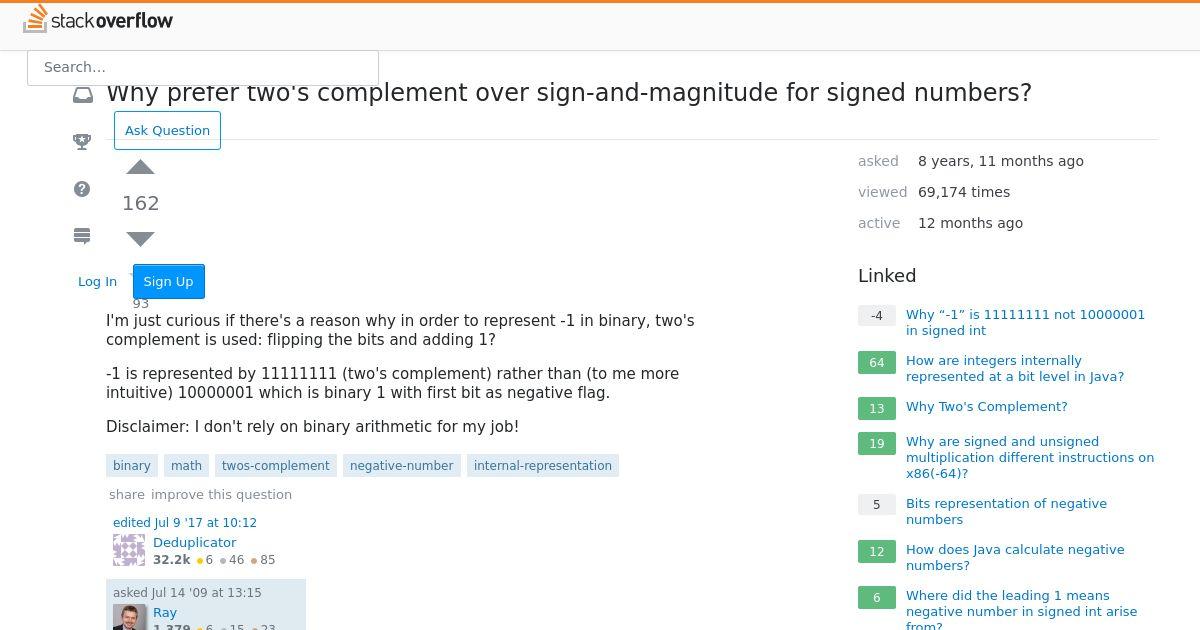Viewport: 1200px width, 630px height.
Task: Open linked question Why Two's Complement?
Action: click(x=986, y=406)
